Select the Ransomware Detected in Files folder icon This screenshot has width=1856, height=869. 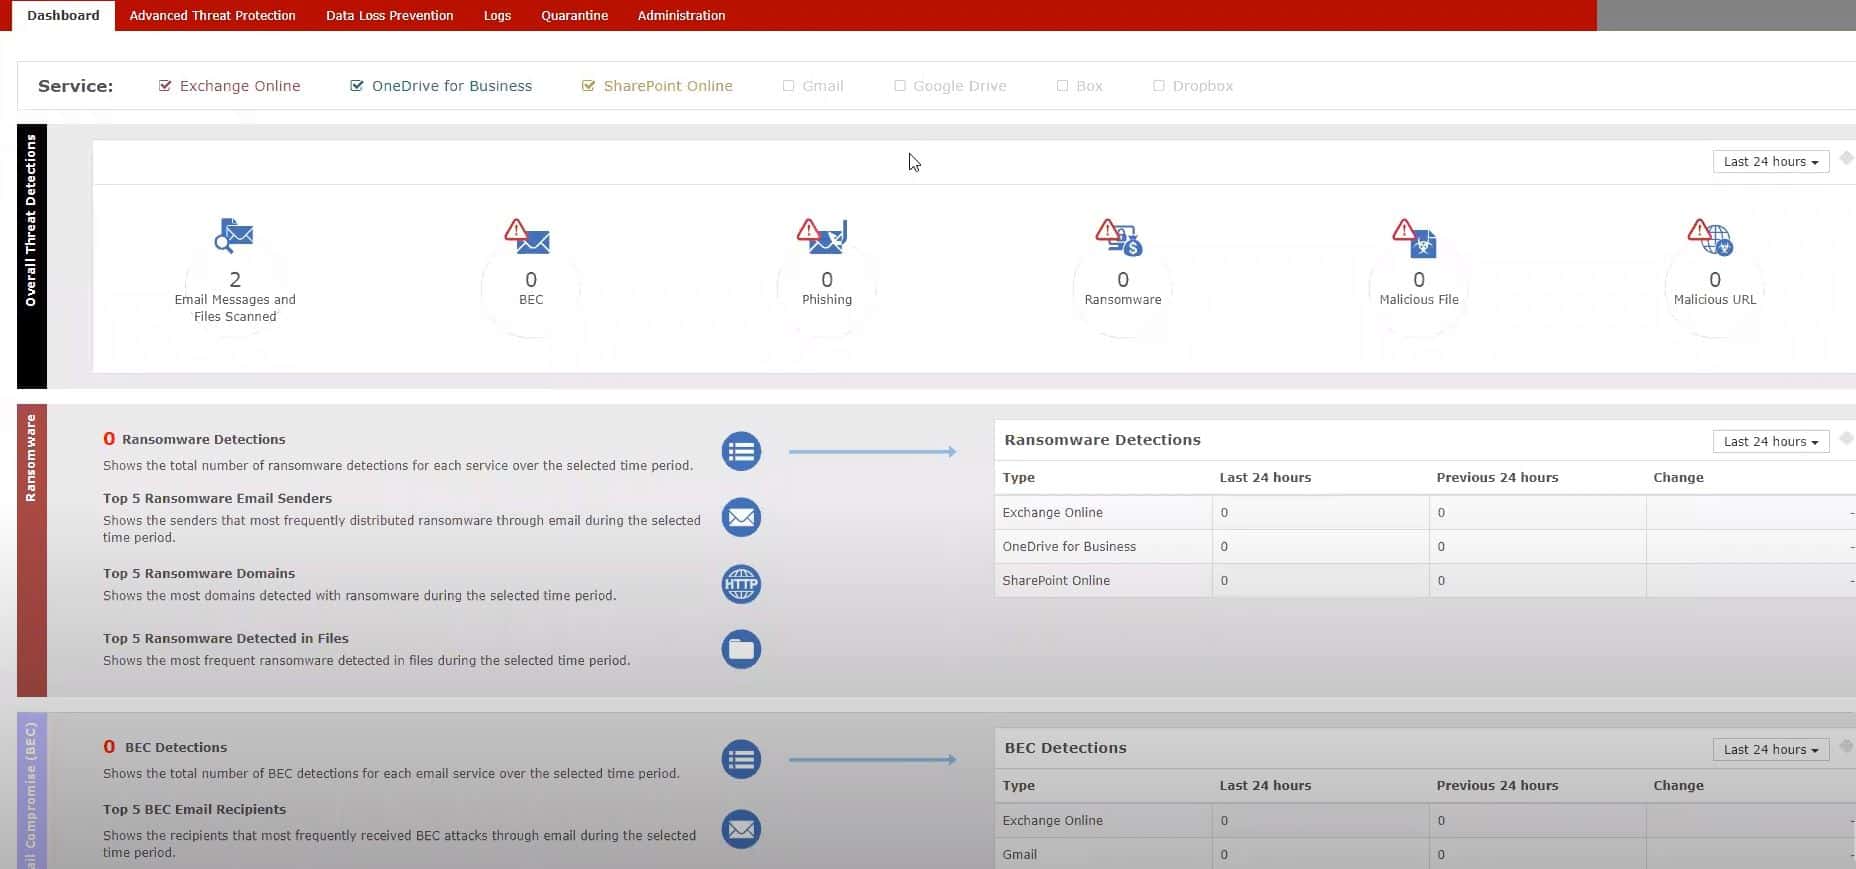741,649
